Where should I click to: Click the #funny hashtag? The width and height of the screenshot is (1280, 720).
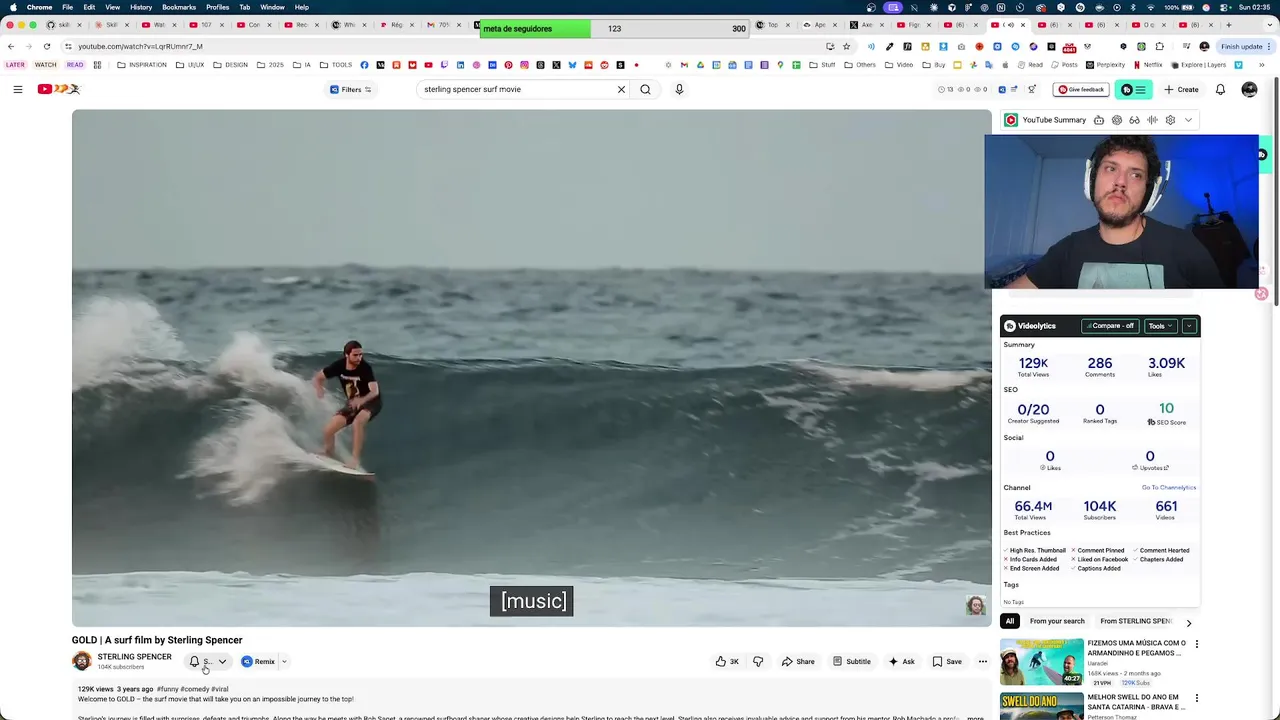(167, 689)
